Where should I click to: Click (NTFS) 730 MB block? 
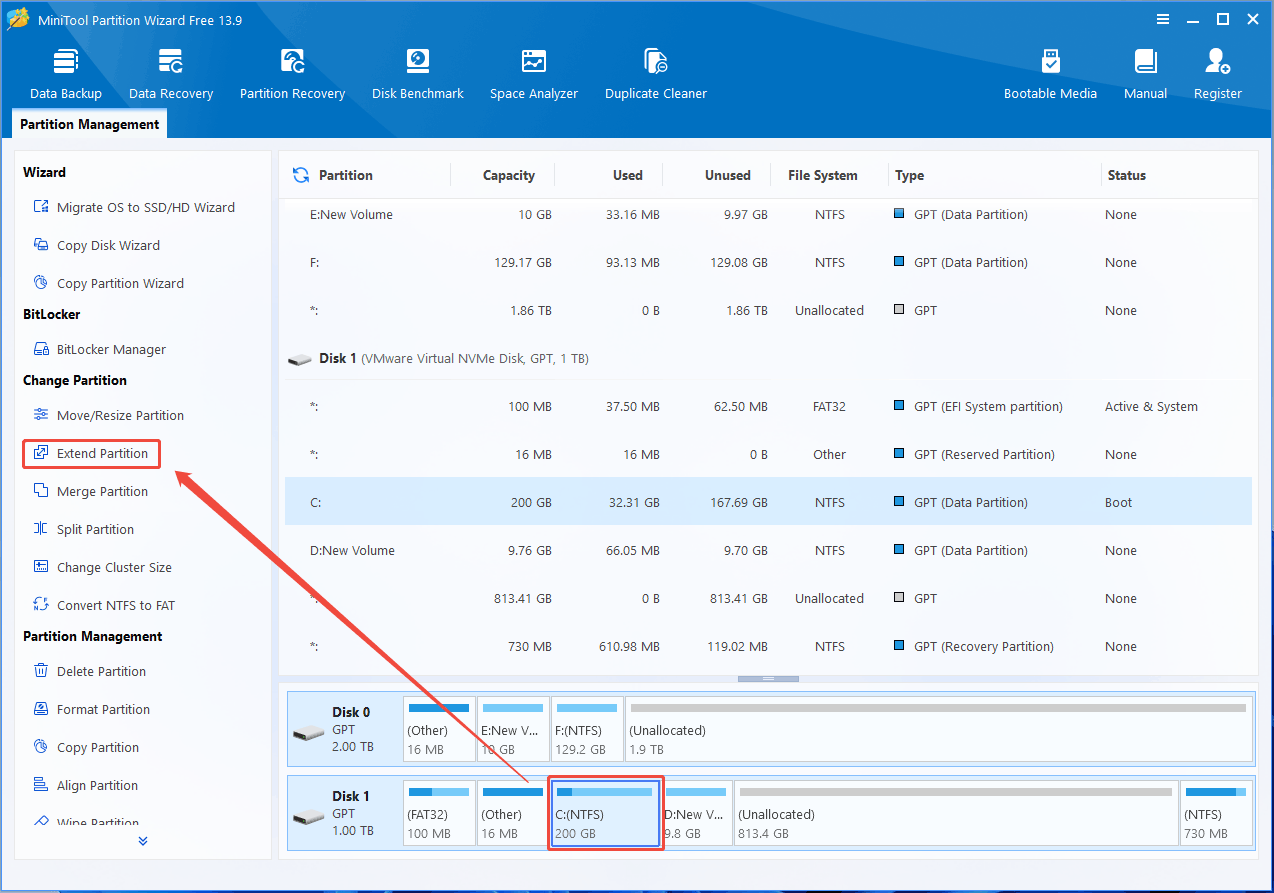pos(1216,813)
